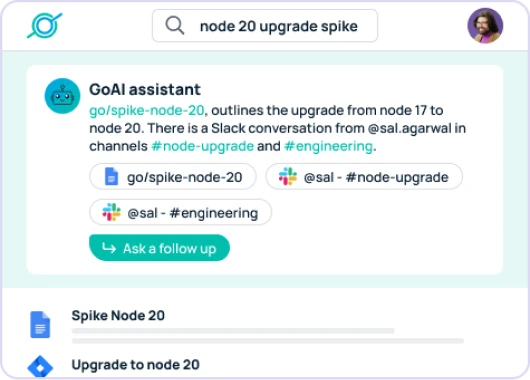Click the GoLinks orbit logo
Image resolution: width=530 pixels, height=380 pixels.
point(45,25)
